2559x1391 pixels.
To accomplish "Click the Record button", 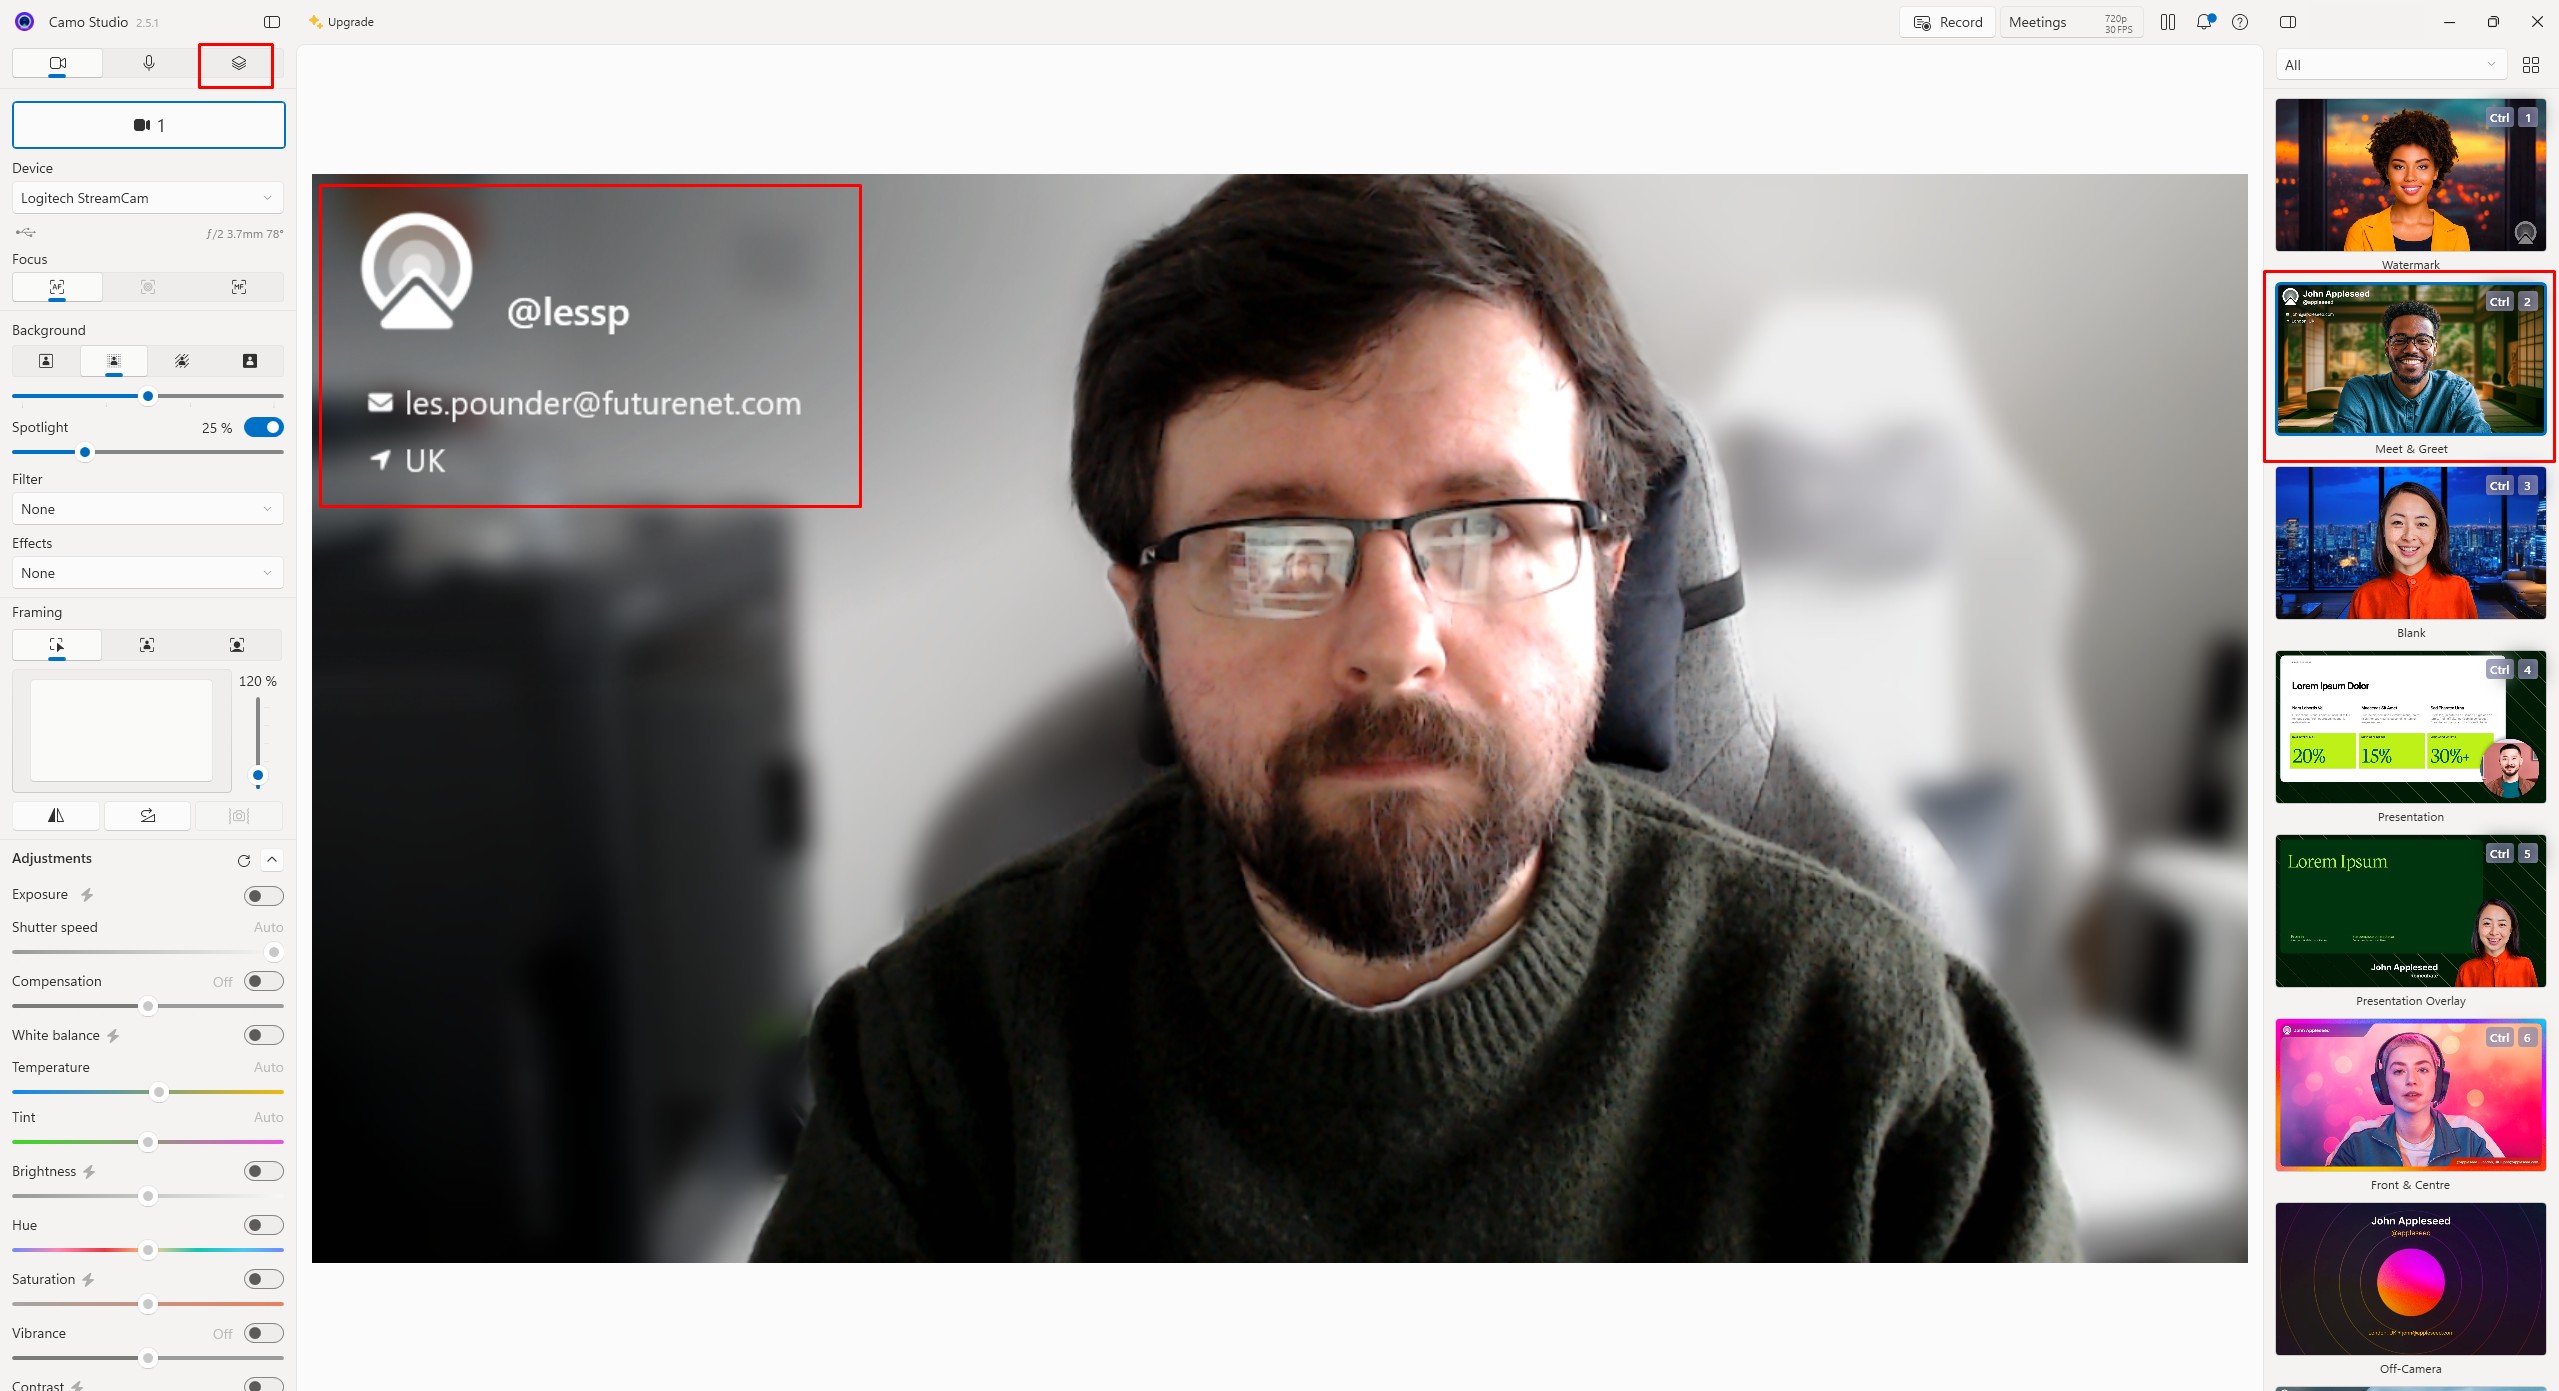I will coord(1944,21).
